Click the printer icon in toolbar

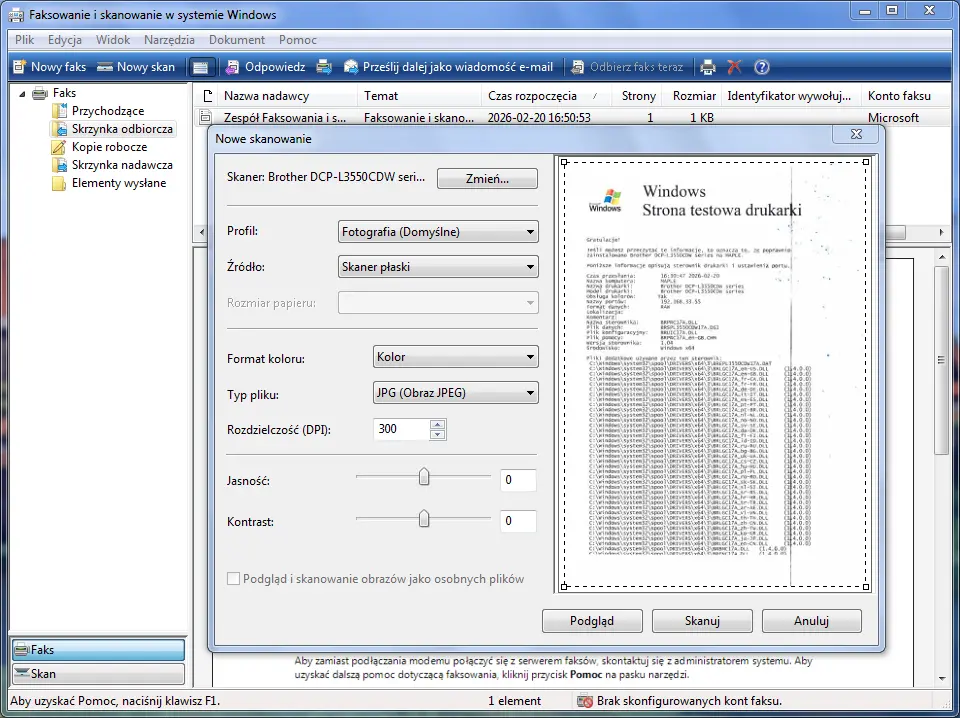tap(708, 67)
